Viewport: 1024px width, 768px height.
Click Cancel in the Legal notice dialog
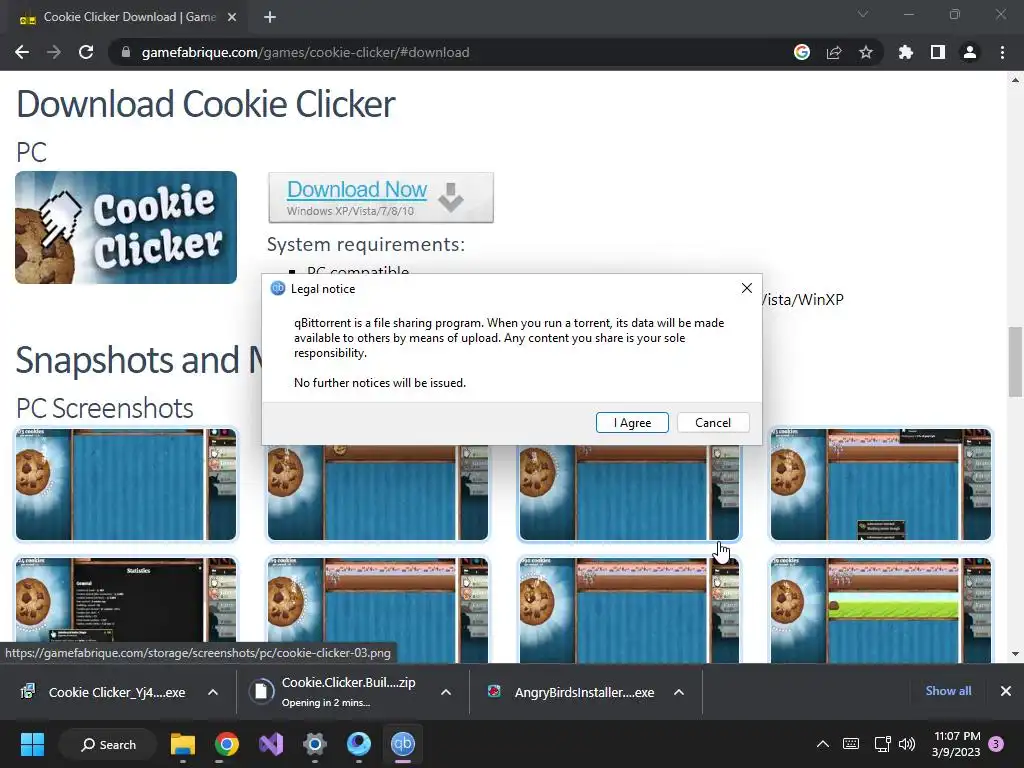point(713,423)
